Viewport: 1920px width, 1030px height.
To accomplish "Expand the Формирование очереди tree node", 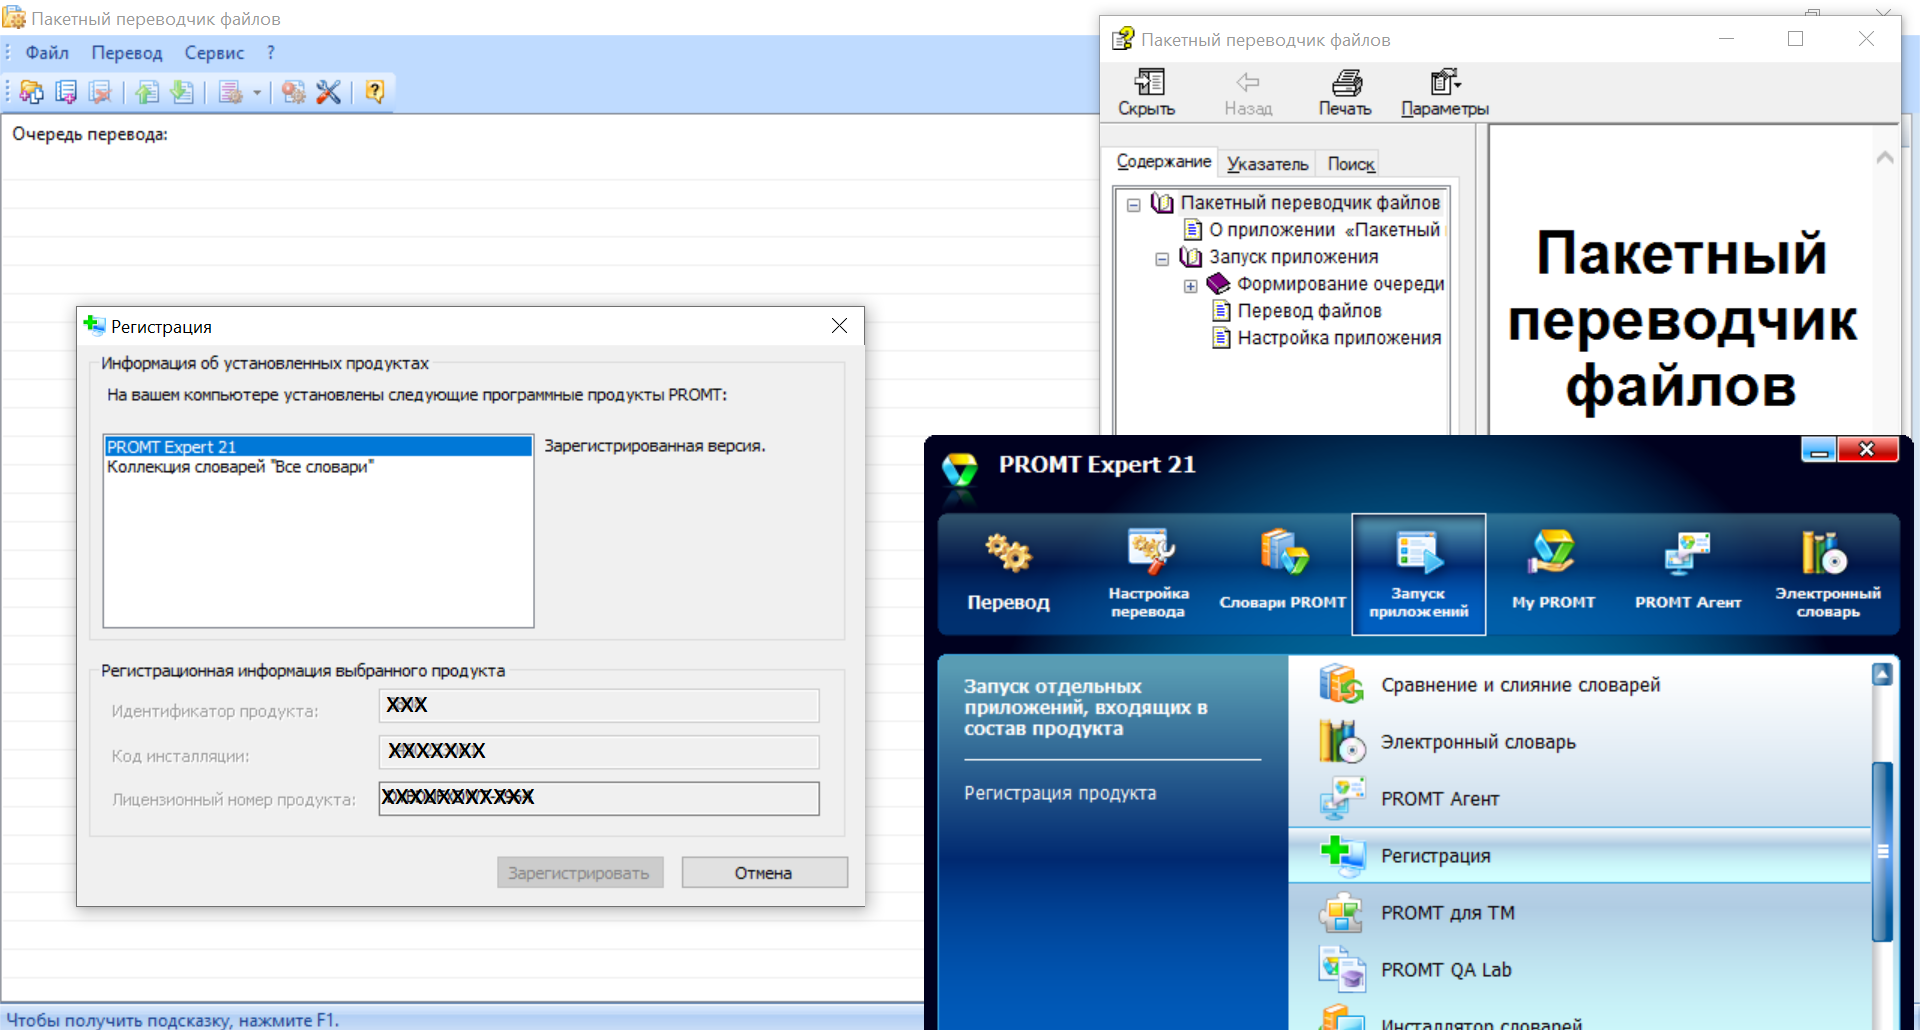I will (1190, 286).
